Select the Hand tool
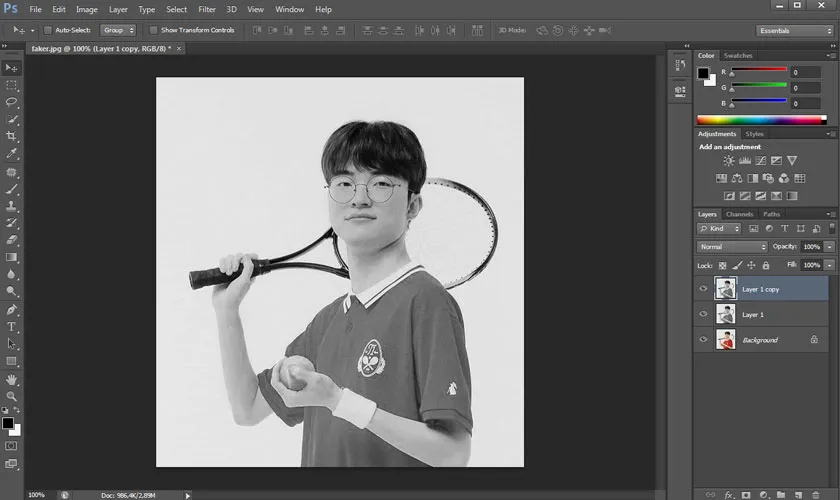Image resolution: width=840 pixels, height=500 pixels. coord(11,379)
